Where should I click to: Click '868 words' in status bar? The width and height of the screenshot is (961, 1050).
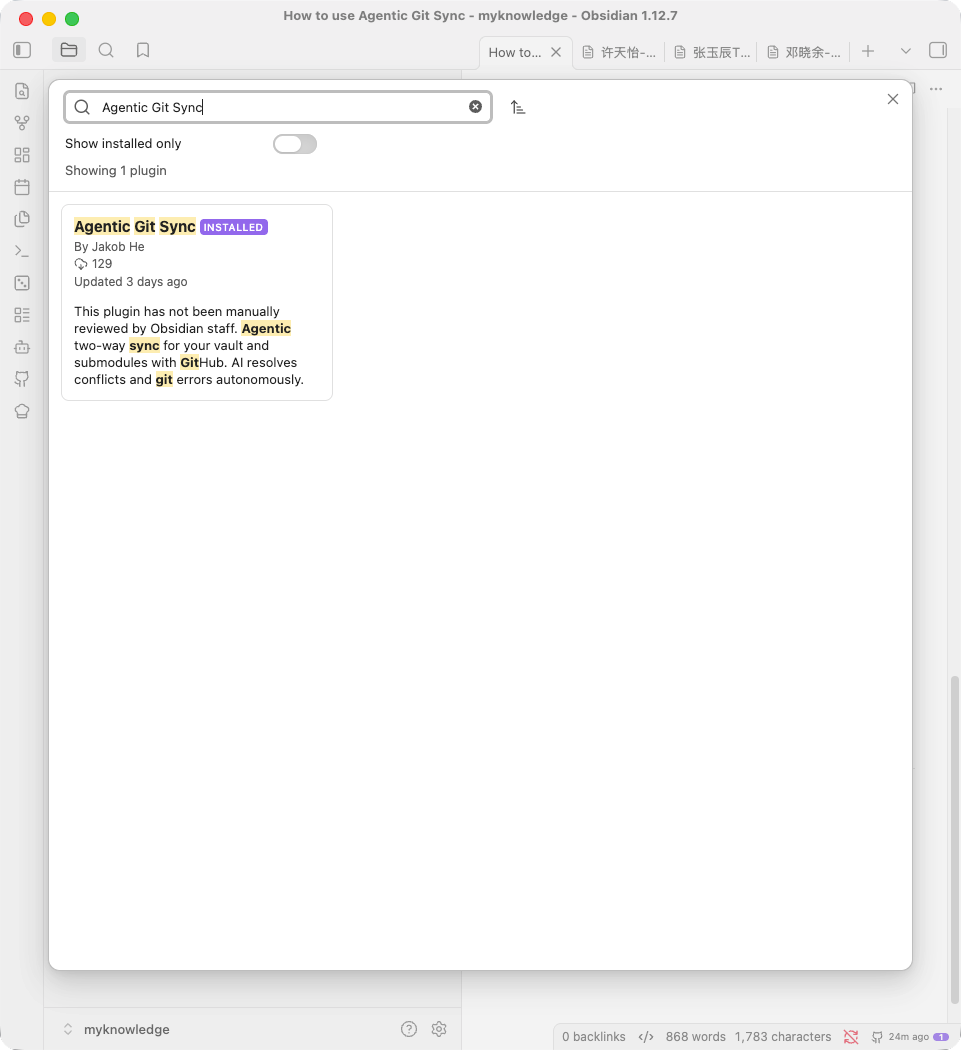695,1037
